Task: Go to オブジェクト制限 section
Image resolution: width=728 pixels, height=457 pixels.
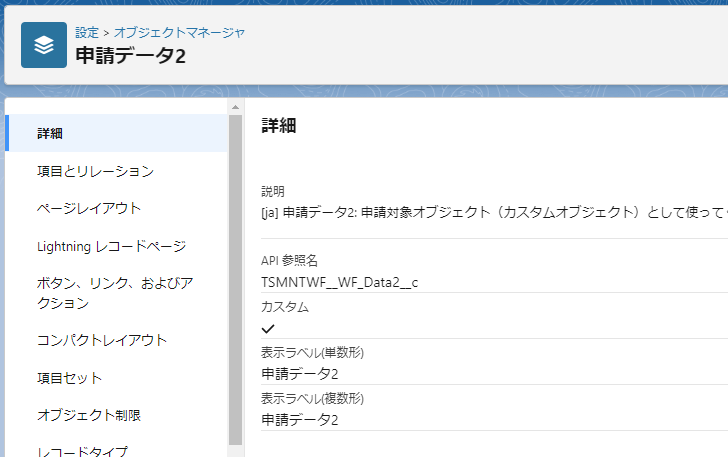Action: [x=89, y=415]
